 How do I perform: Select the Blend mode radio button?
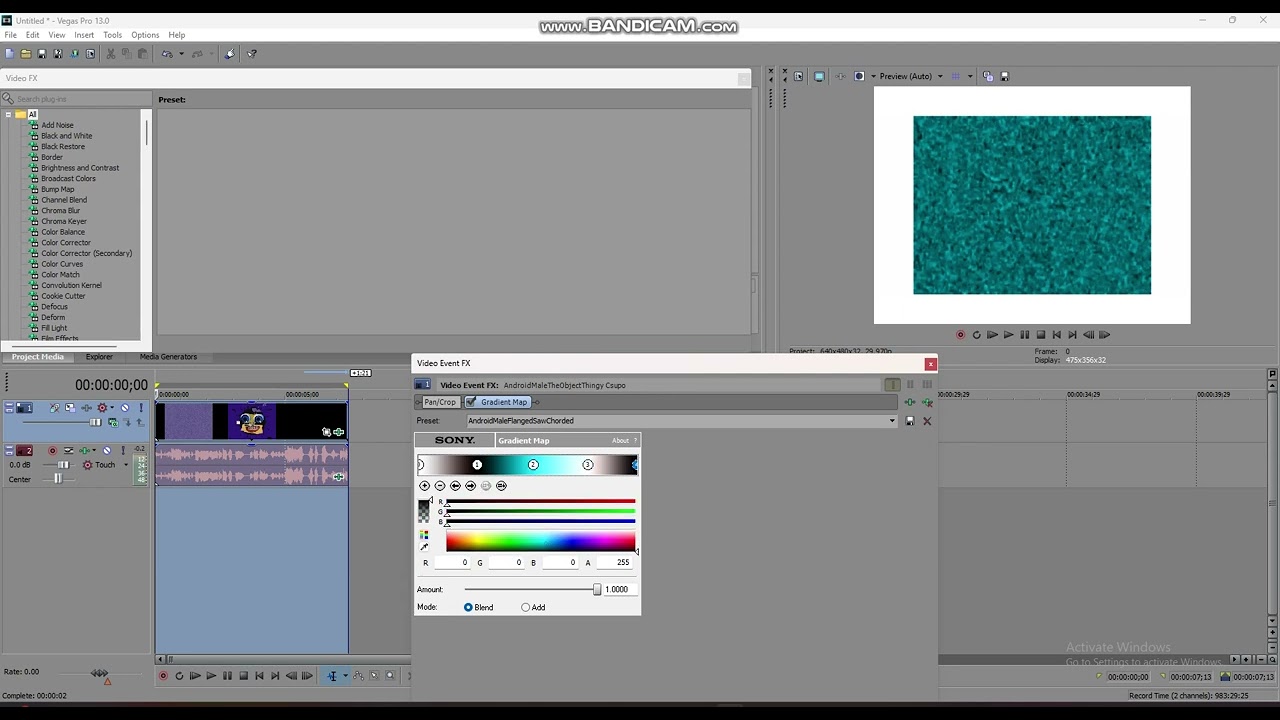pos(468,607)
